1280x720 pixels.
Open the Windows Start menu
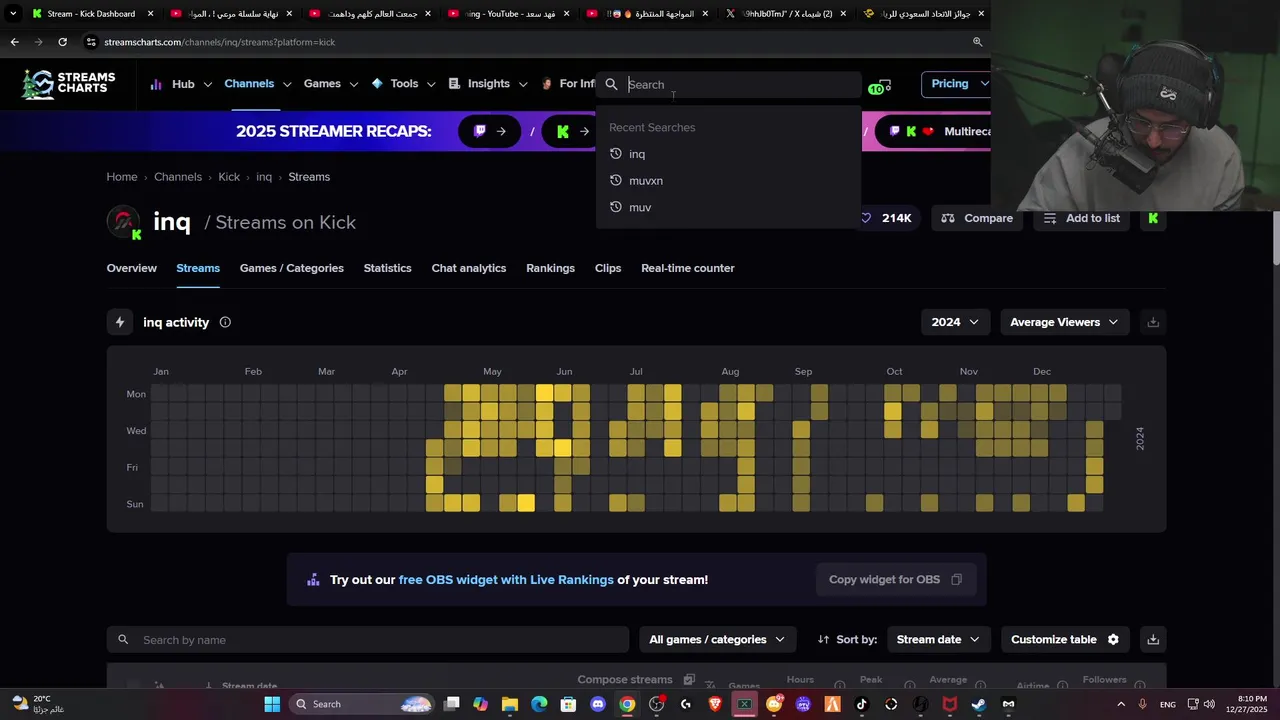point(272,704)
